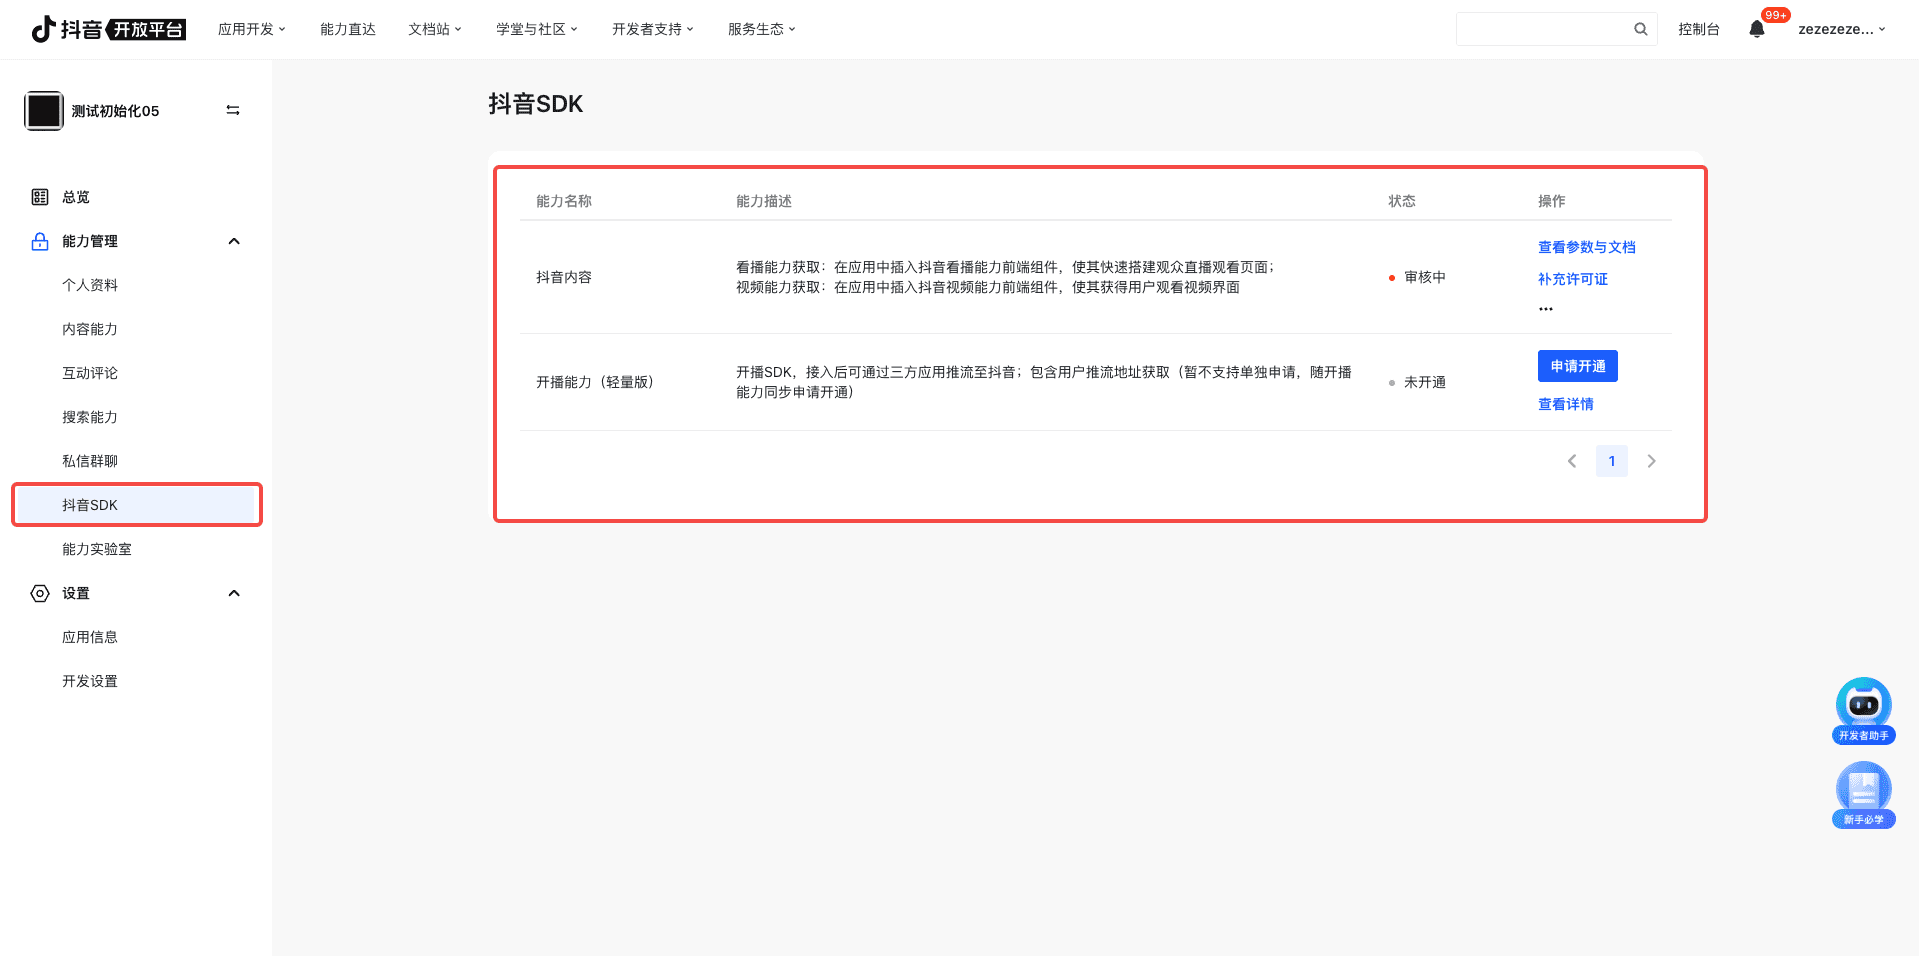Open the notification bell
The width and height of the screenshot is (1919, 956).
(x=1757, y=29)
